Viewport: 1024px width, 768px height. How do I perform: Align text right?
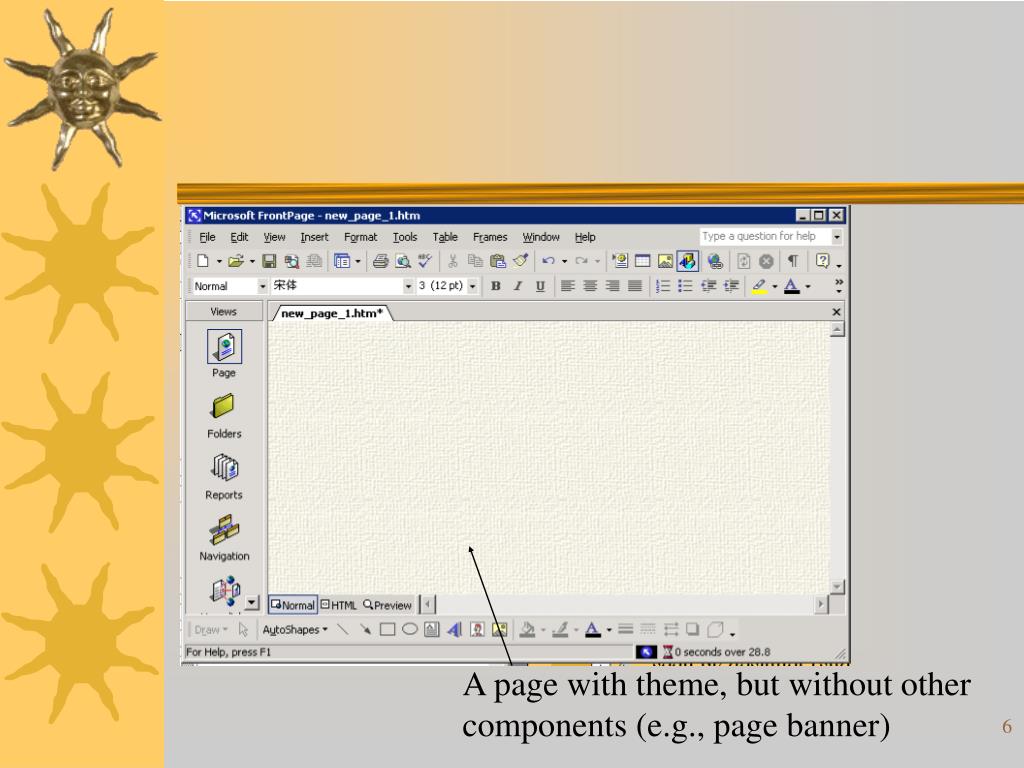pyautogui.click(x=612, y=286)
